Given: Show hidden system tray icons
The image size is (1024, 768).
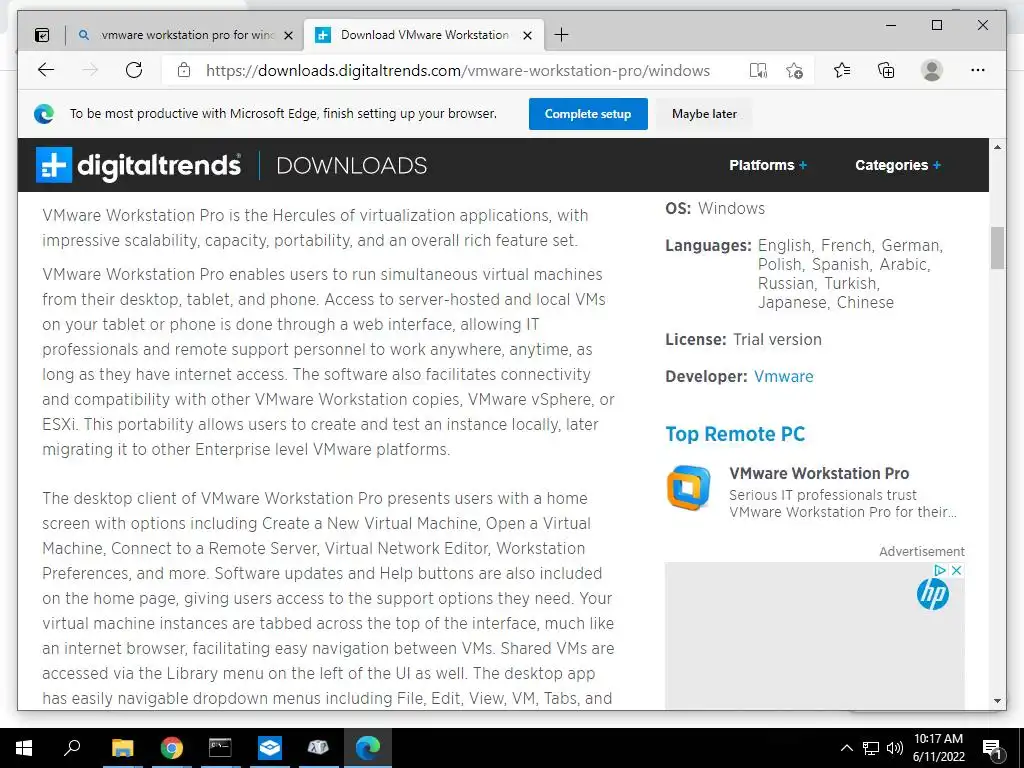Looking at the screenshot, I should (846, 748).
